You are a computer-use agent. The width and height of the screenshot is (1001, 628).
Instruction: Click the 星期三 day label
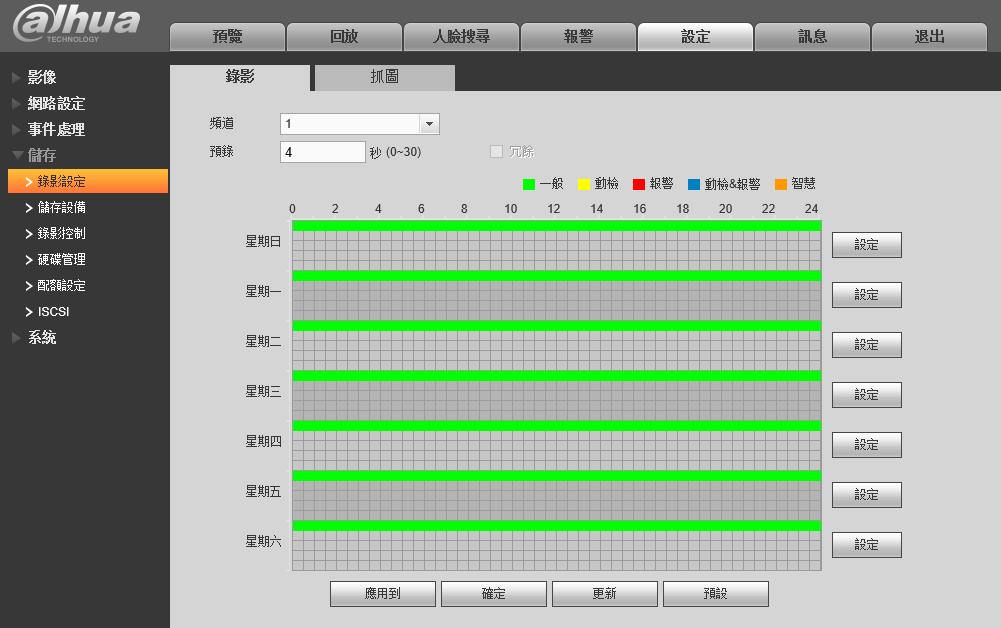[x=263, y=391]
